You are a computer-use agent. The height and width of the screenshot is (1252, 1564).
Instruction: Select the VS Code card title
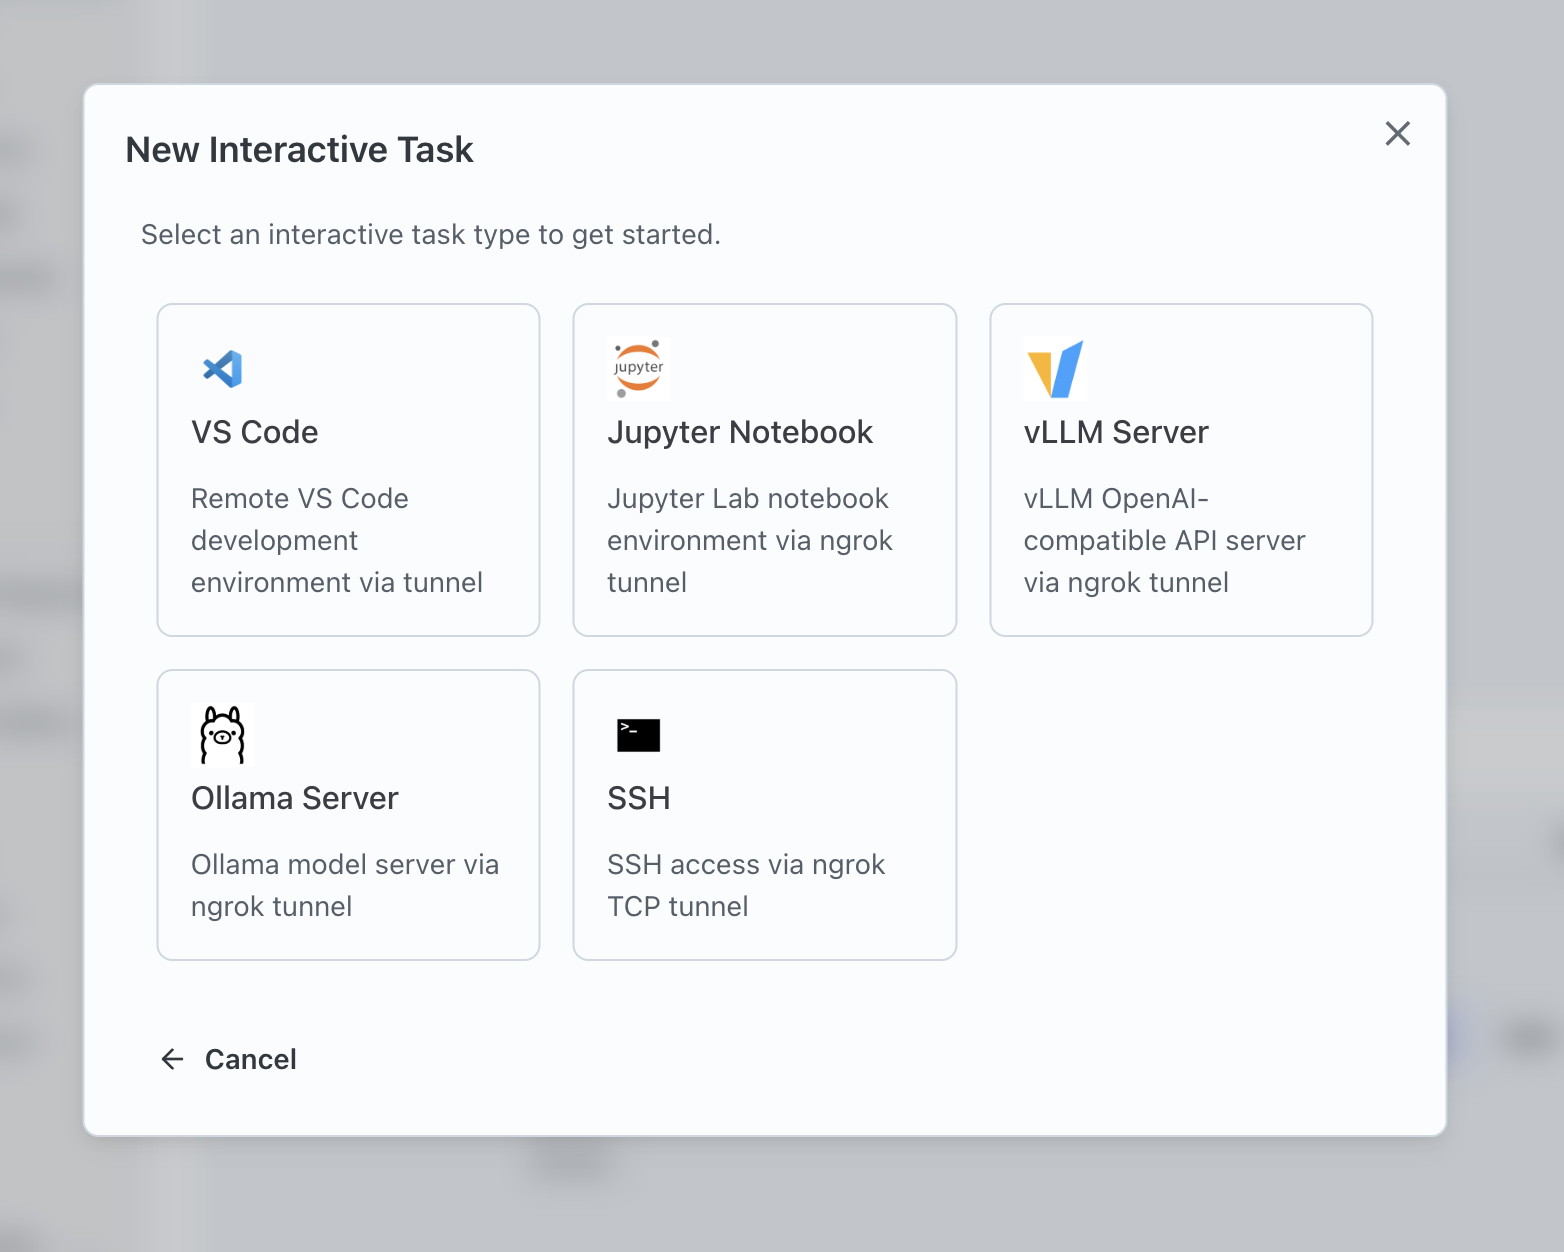coord(254,432)
